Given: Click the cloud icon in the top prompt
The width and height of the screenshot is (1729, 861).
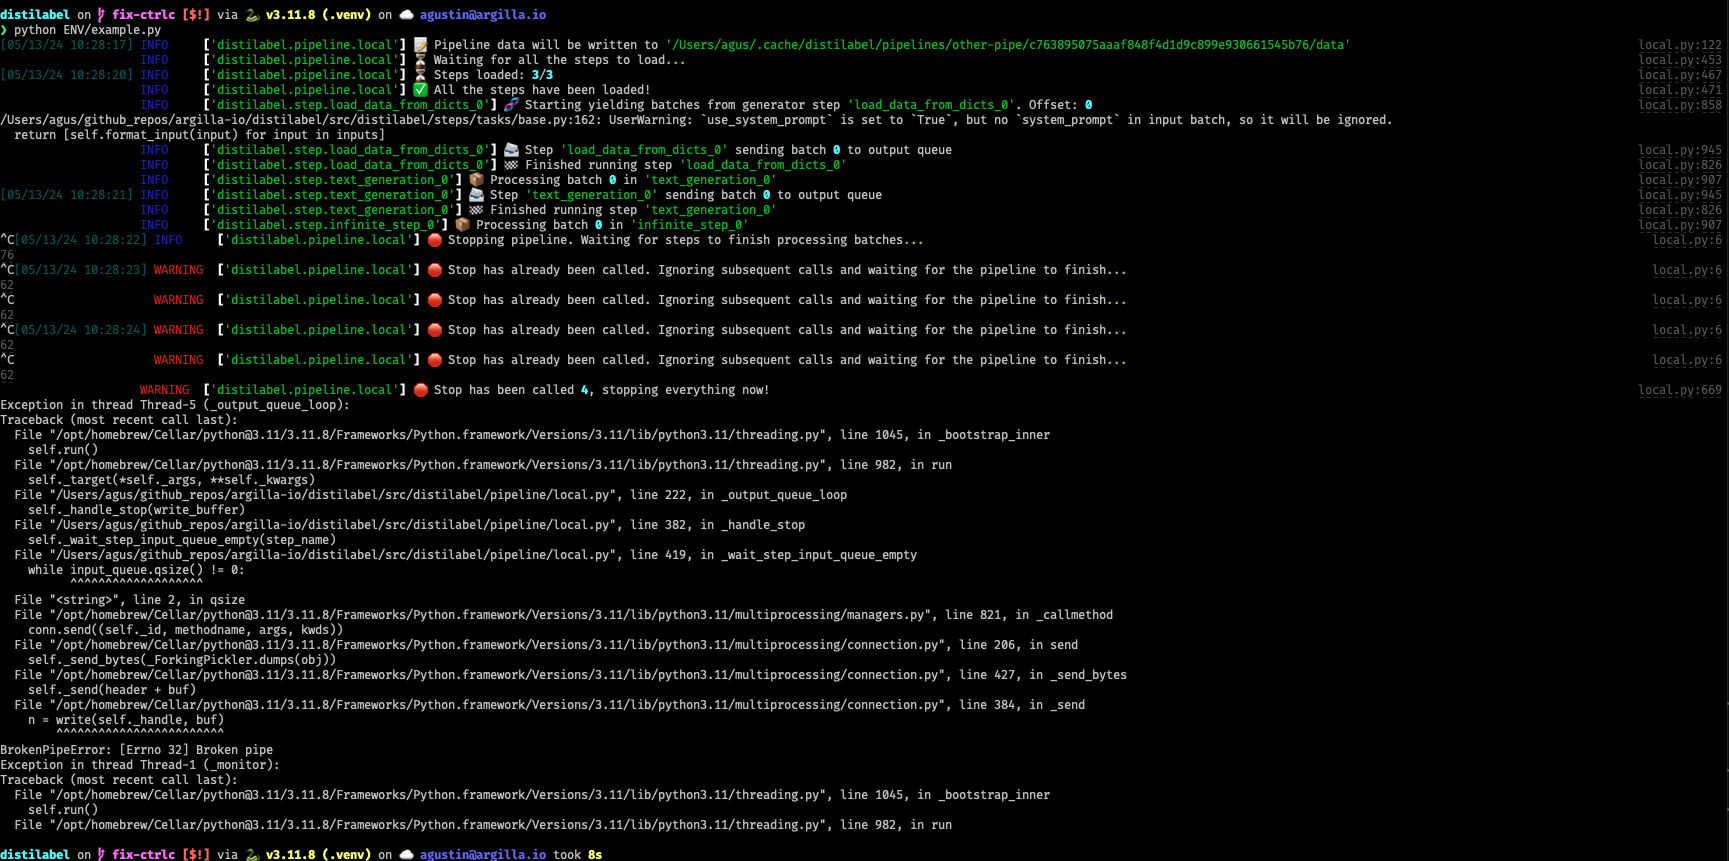Looking at the screenshot, I should pyautogui.click(x=406, y=15).
